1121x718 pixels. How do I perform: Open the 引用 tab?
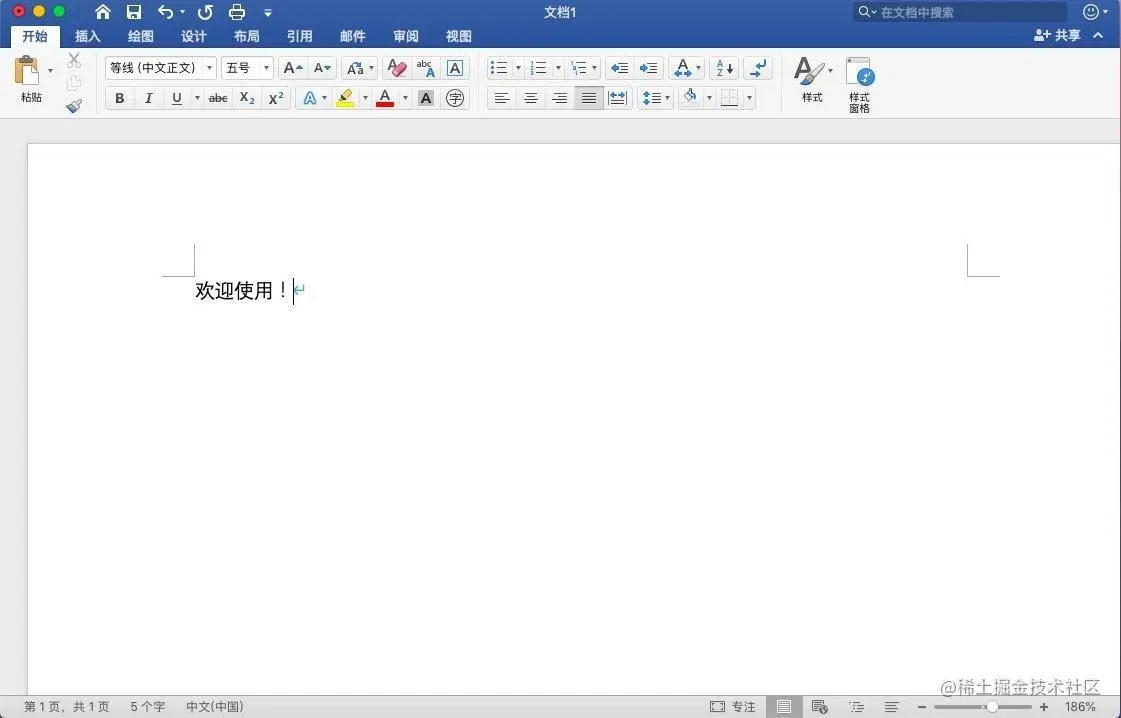[x=300, y=36]
